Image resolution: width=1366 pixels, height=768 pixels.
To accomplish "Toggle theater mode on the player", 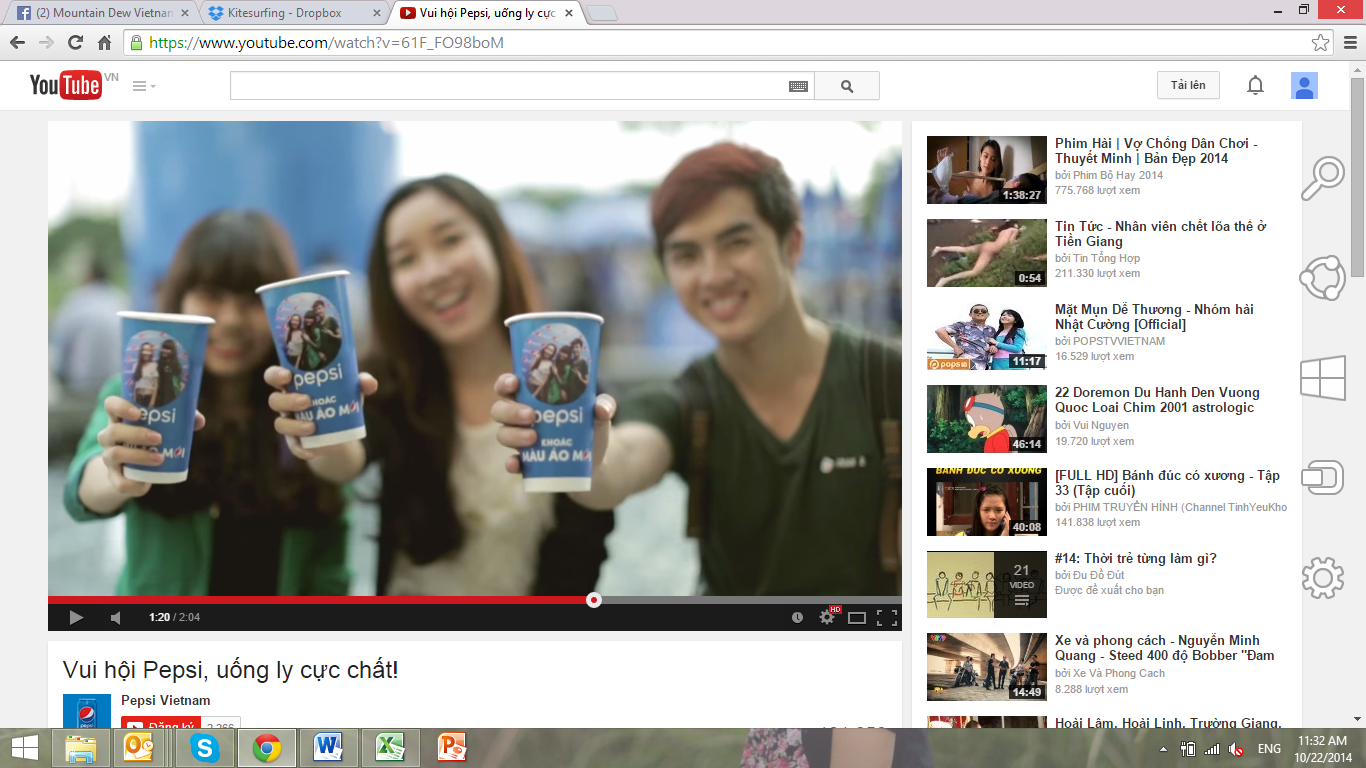I will pyautogui.click(x=857, y=618).
